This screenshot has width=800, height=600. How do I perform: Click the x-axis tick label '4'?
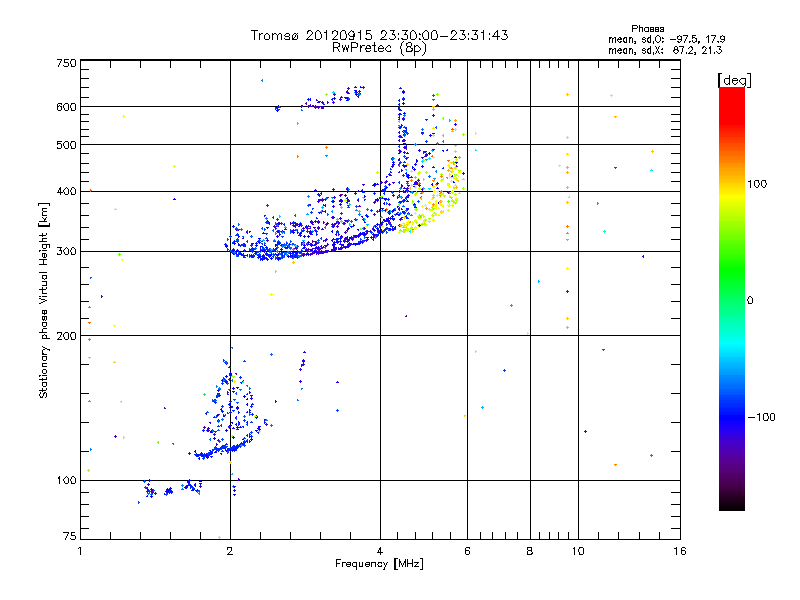380,552
